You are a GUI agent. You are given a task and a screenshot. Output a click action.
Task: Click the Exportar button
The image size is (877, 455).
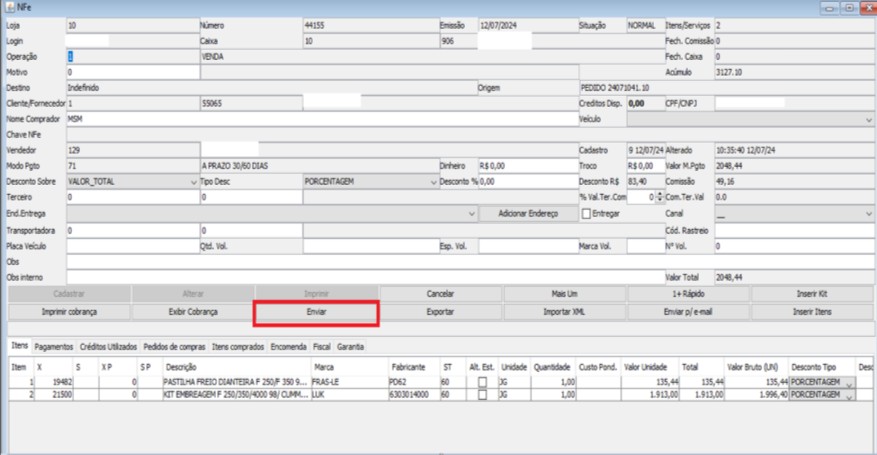(440, 312)
